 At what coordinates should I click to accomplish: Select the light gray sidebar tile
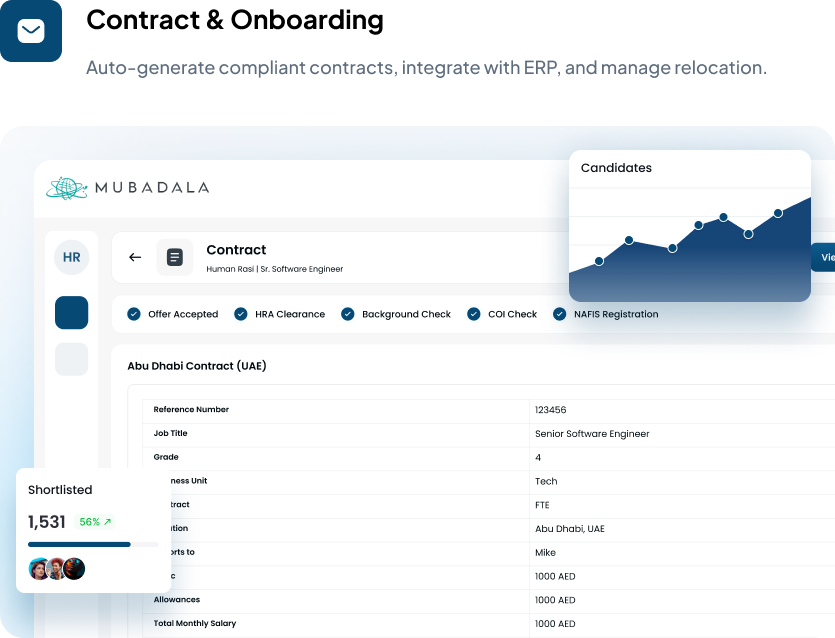click(x=71, y=359)
